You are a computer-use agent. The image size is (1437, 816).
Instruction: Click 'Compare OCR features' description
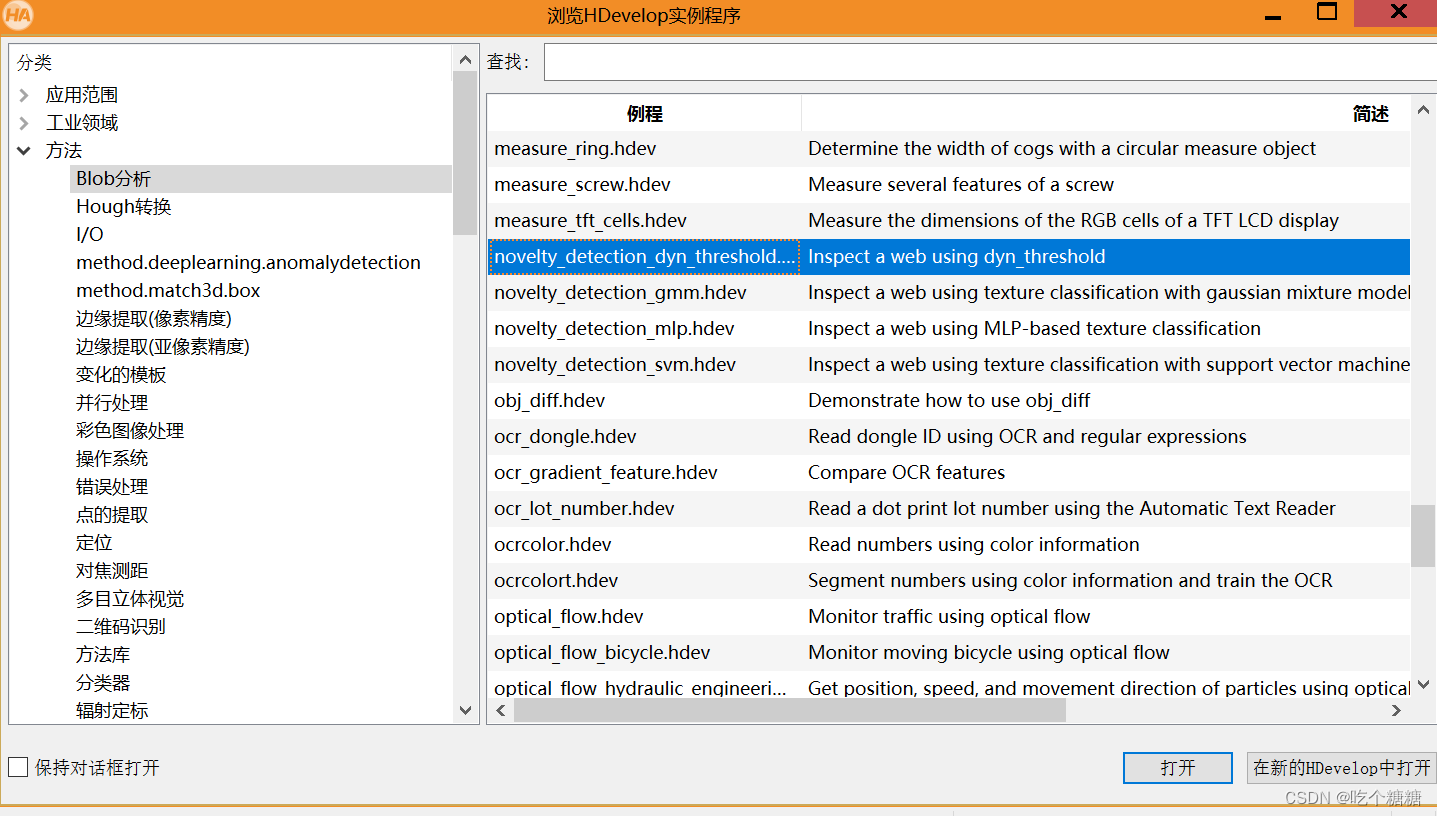906,473
